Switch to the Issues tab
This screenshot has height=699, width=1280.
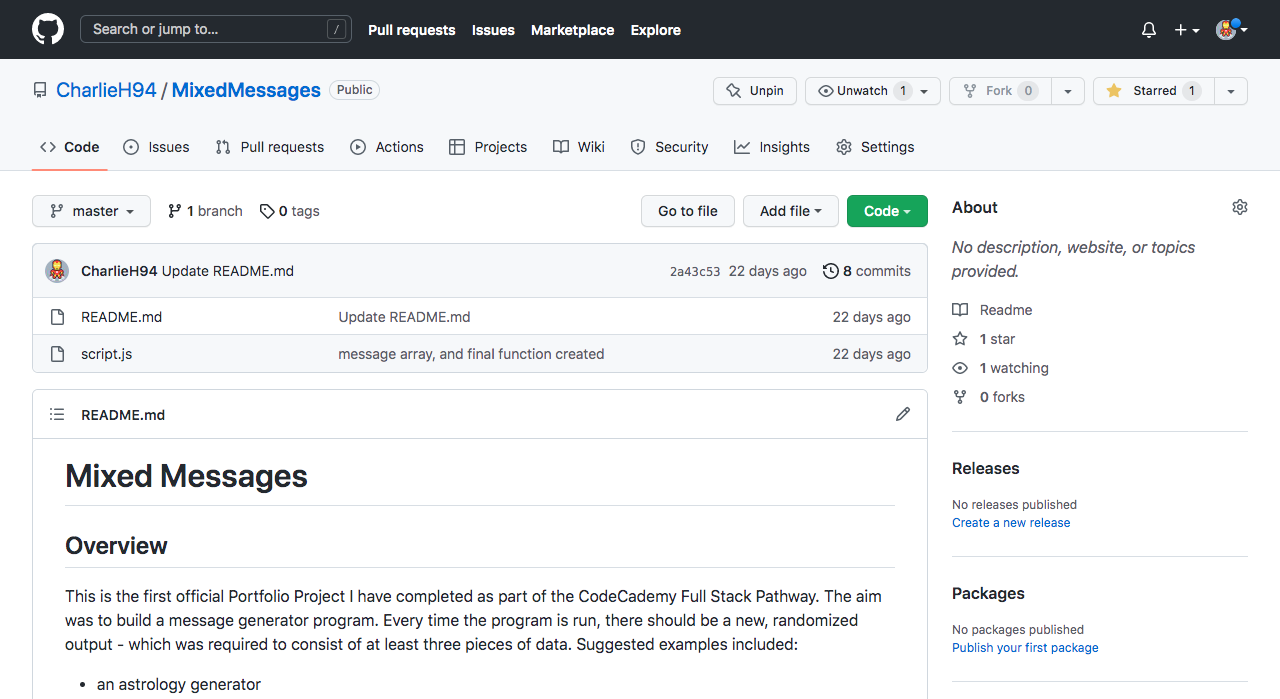click(x=157, y=147)
